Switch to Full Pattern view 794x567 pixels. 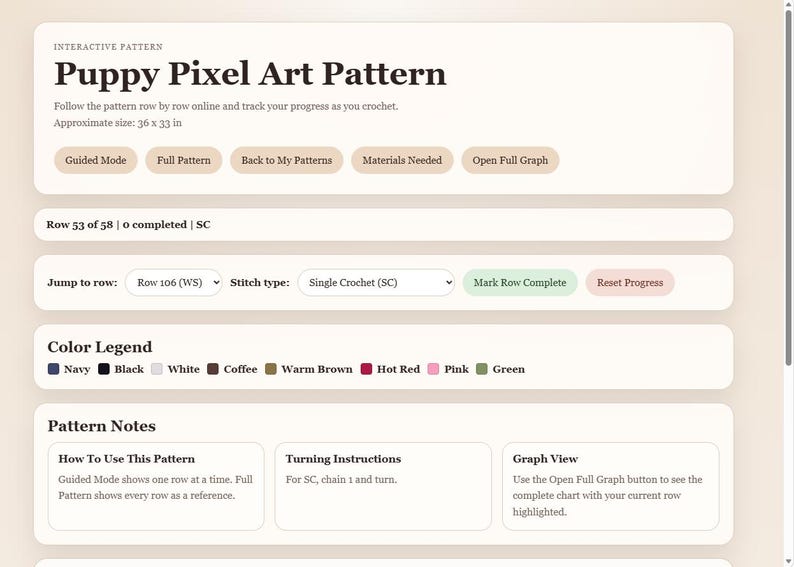[x=184, y=160]
